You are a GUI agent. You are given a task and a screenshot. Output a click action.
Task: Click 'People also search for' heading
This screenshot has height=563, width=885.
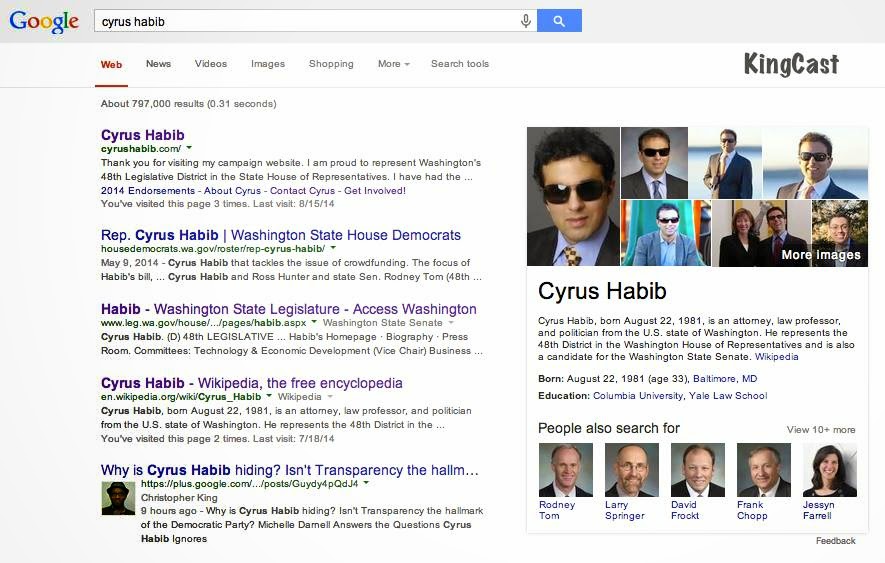(608, 428)
